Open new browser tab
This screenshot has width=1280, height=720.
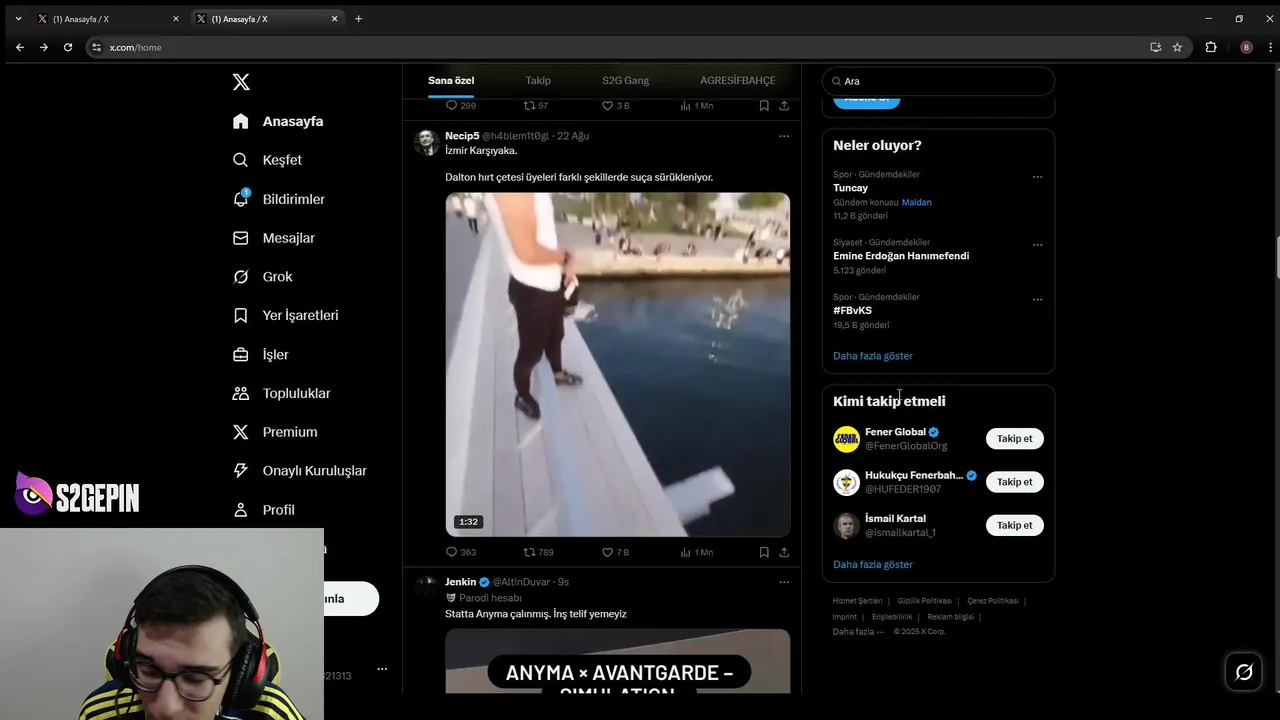(x=358, y=19)
